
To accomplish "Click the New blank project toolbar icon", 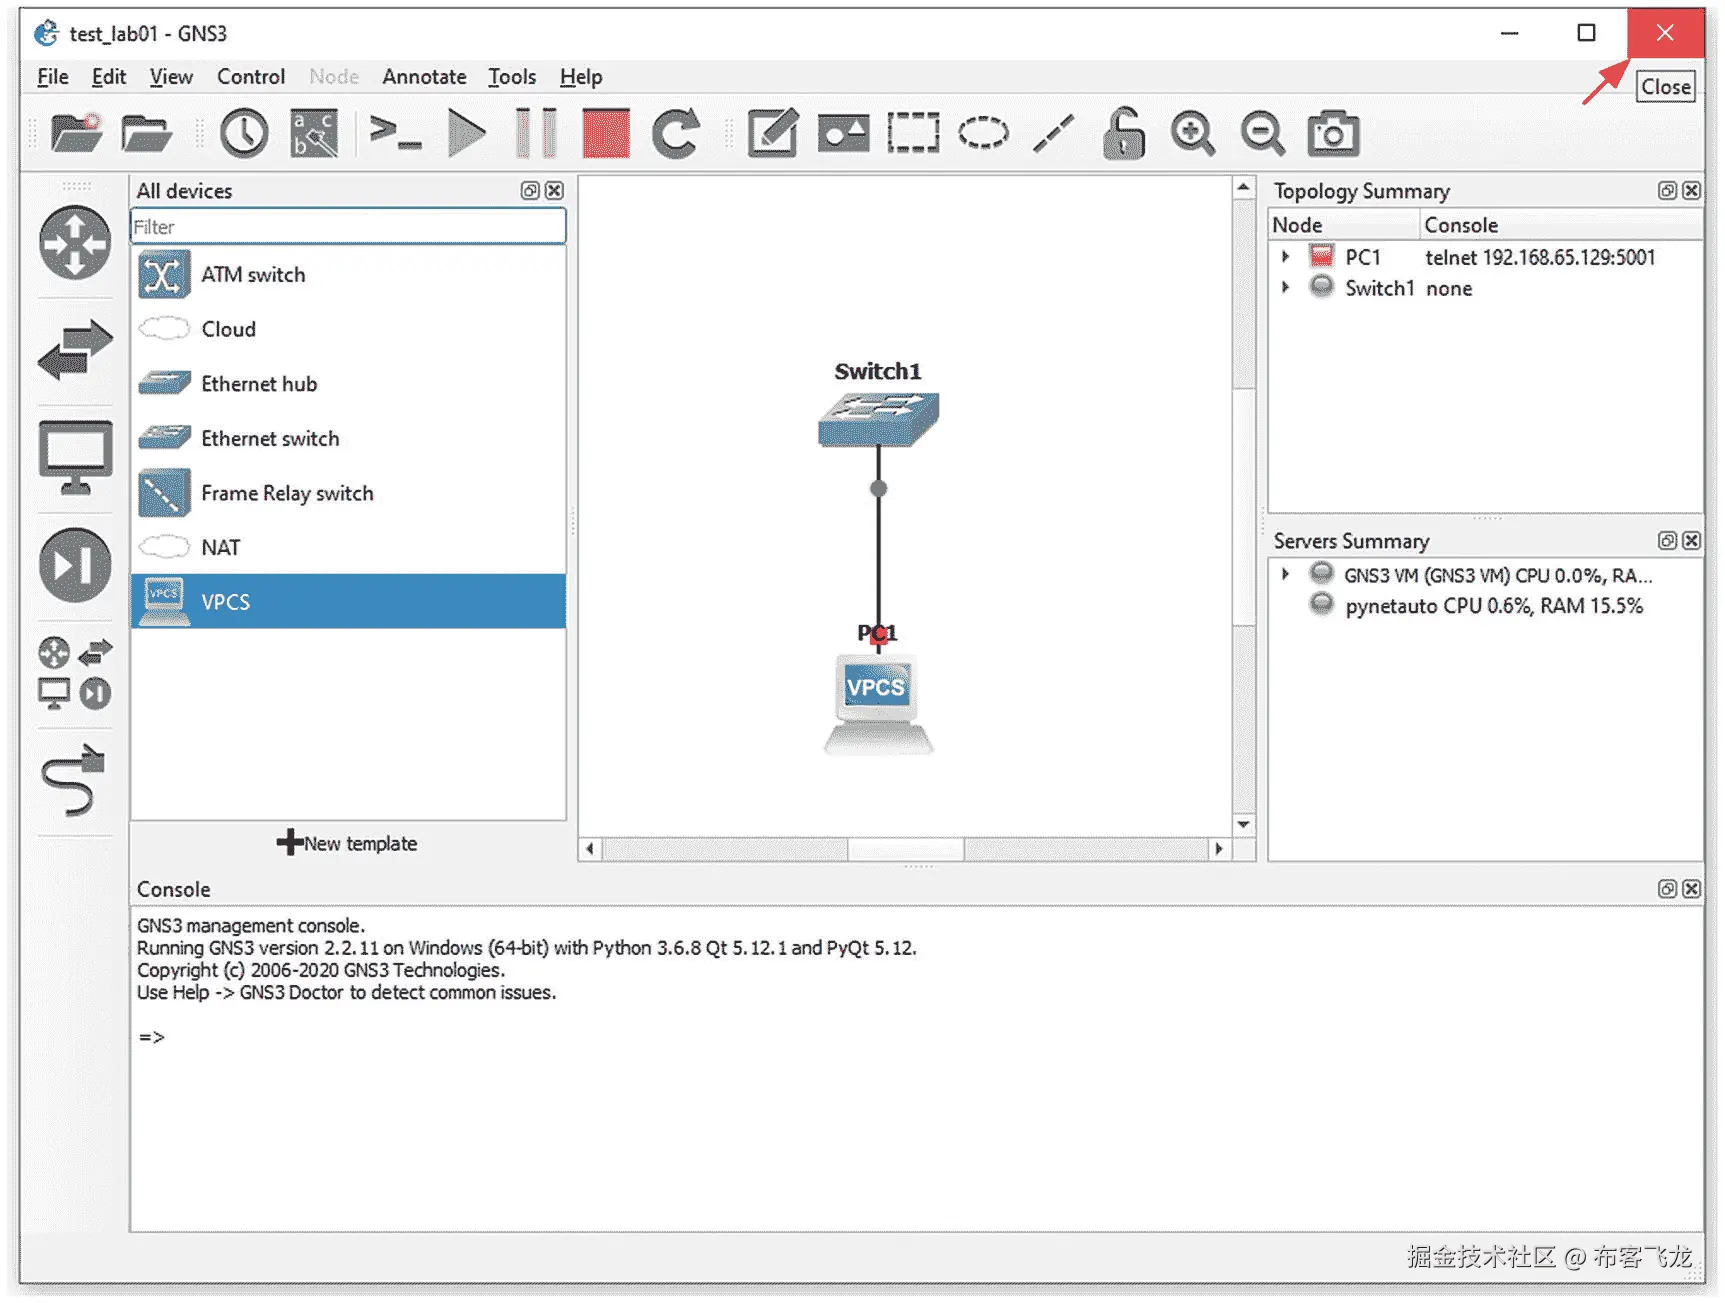I will (77, 133).
